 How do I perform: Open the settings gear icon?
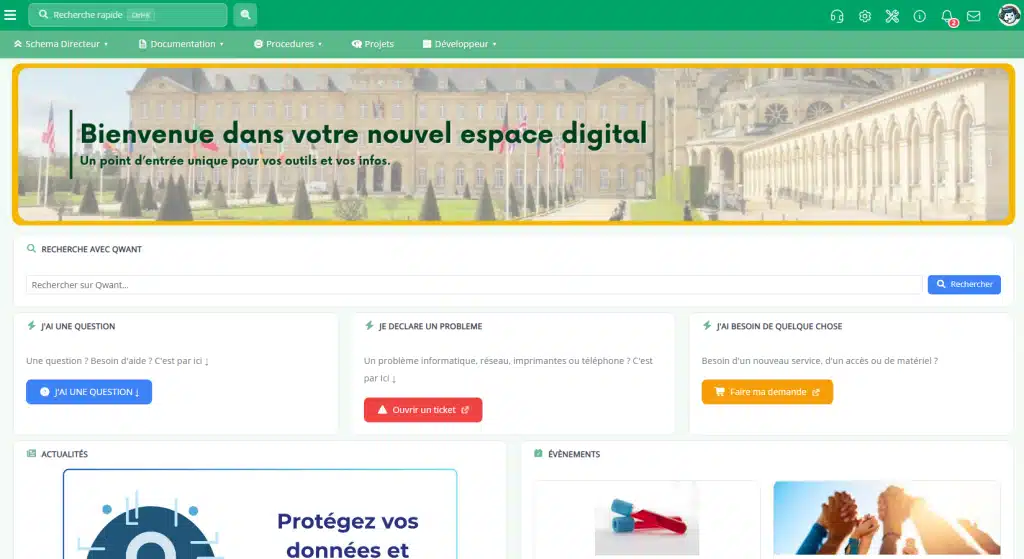coord(865,16)
